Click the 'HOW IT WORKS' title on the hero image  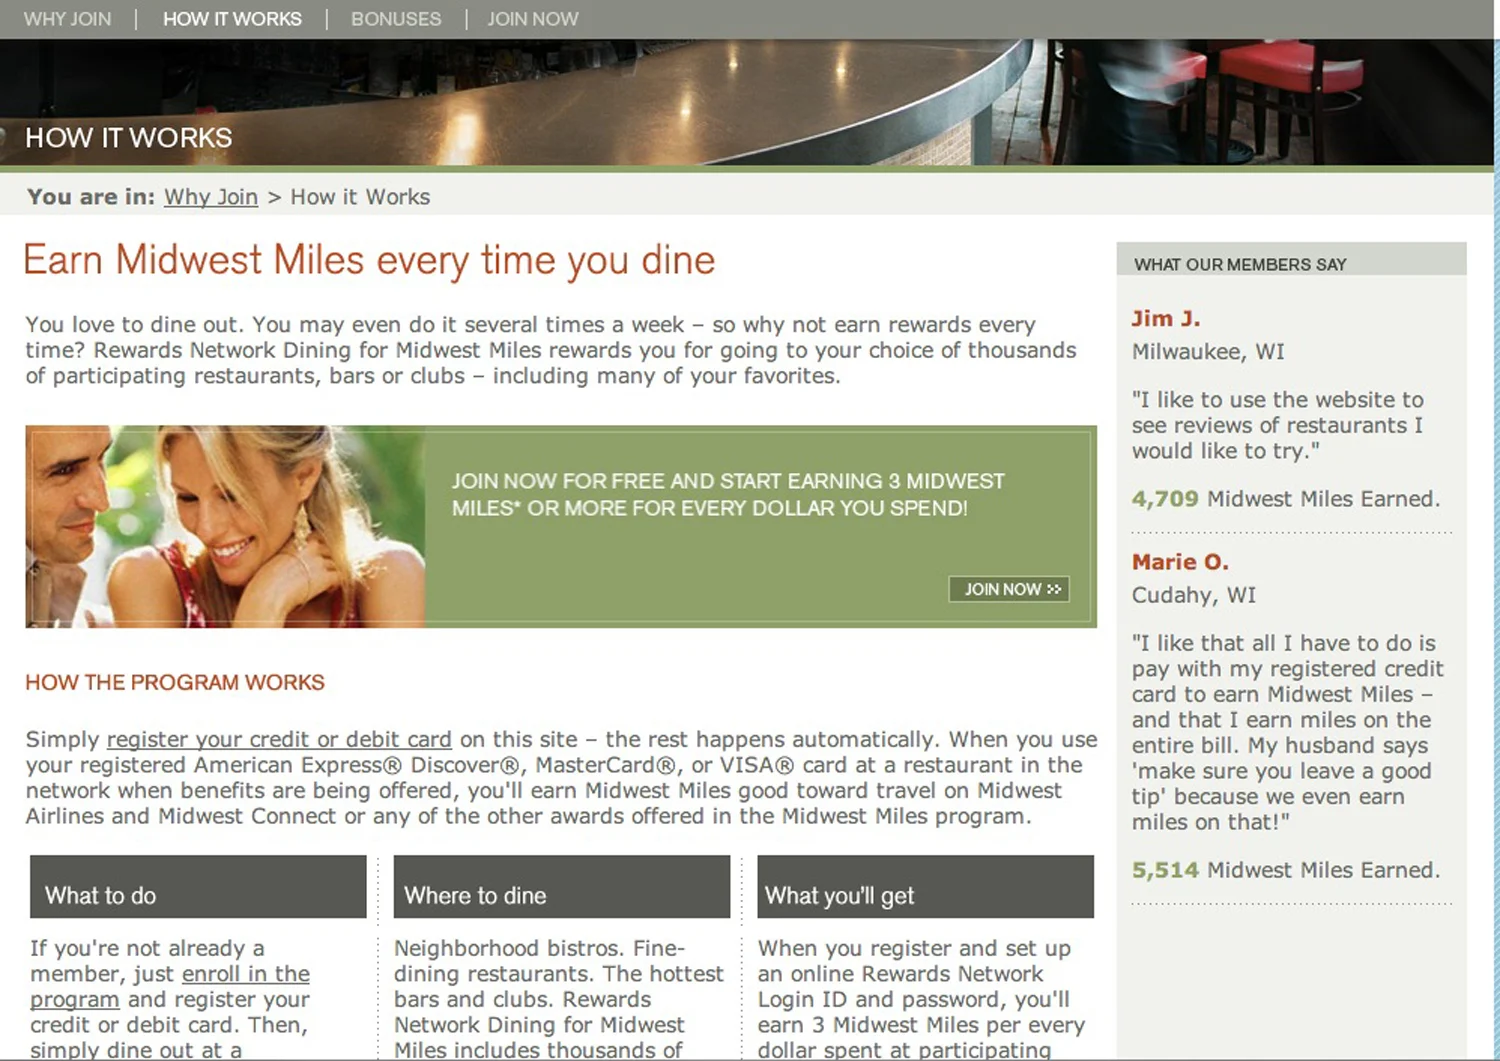129,138
